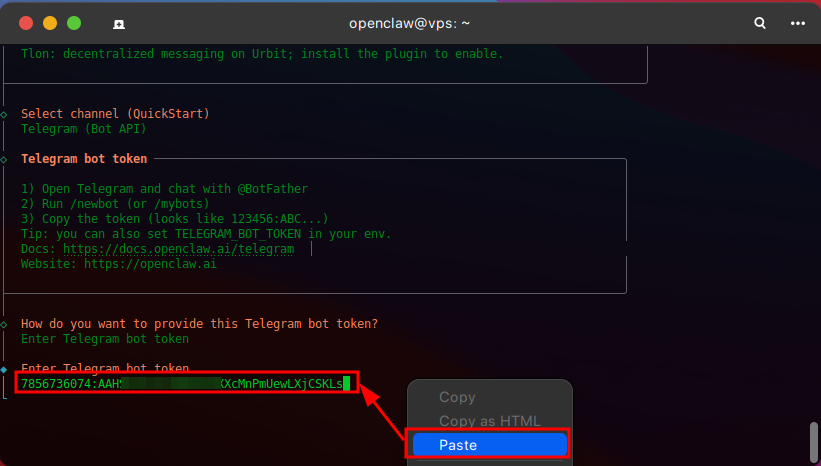Open a new terminal tab
Image resolution: width=821 pixels, height=466 pixels.
[119, 23]
